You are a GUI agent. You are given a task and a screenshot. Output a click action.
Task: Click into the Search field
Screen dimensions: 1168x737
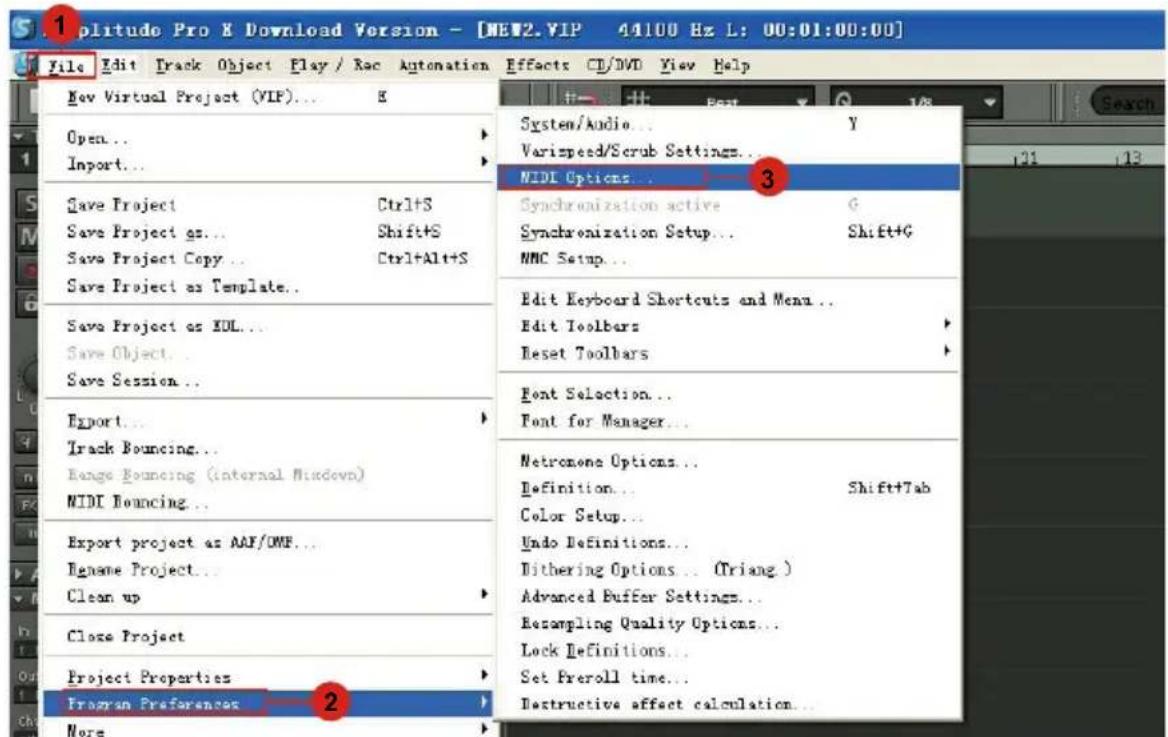[1128, 103]
